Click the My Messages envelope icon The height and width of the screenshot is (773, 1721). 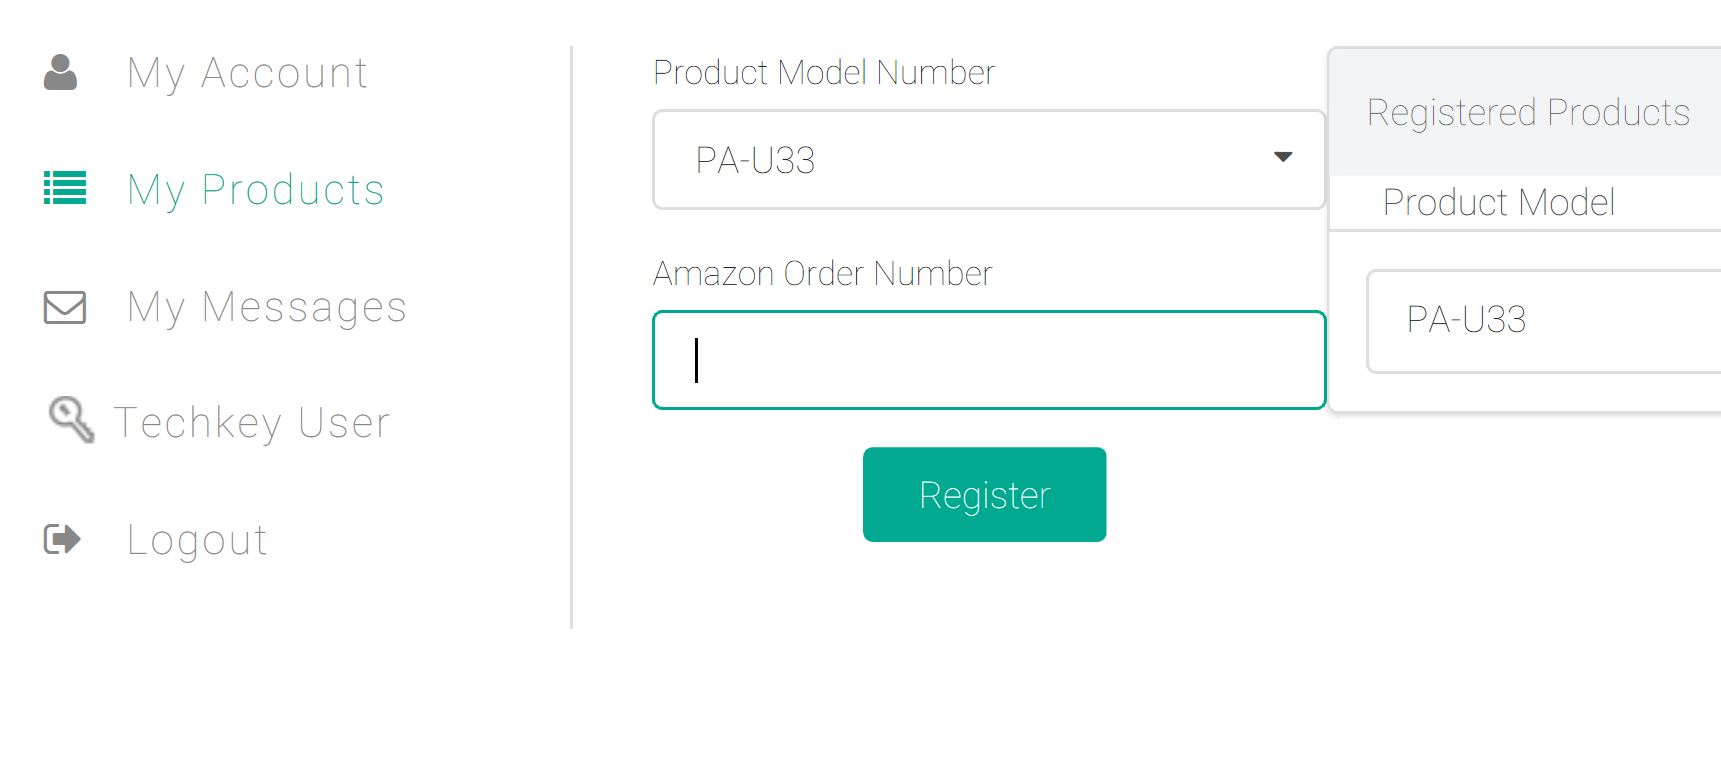click(x=65, y=307)
